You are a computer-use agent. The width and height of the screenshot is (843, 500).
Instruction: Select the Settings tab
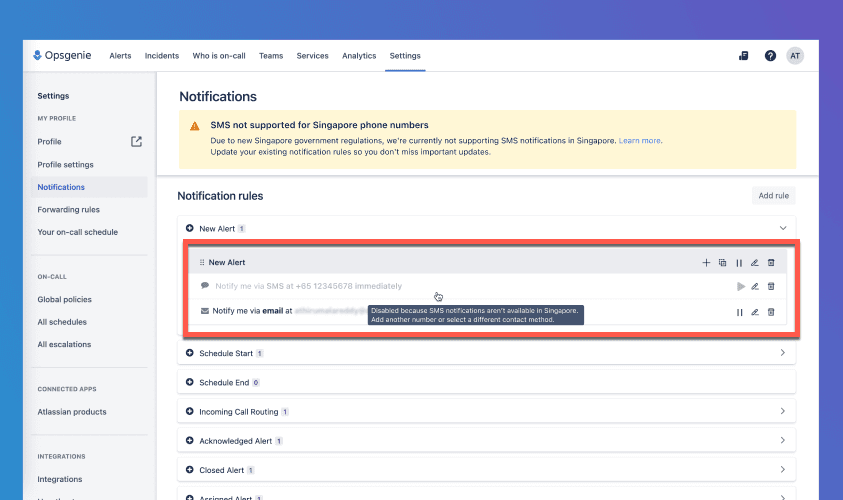tap(405, 56)
